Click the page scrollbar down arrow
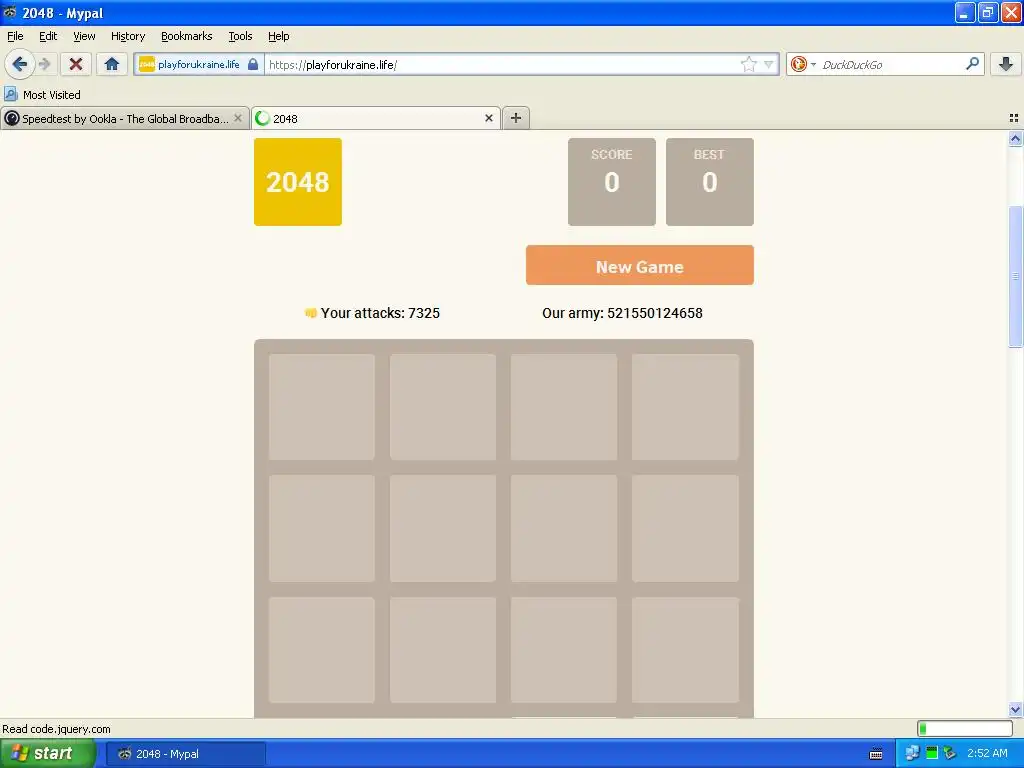 1015,709
